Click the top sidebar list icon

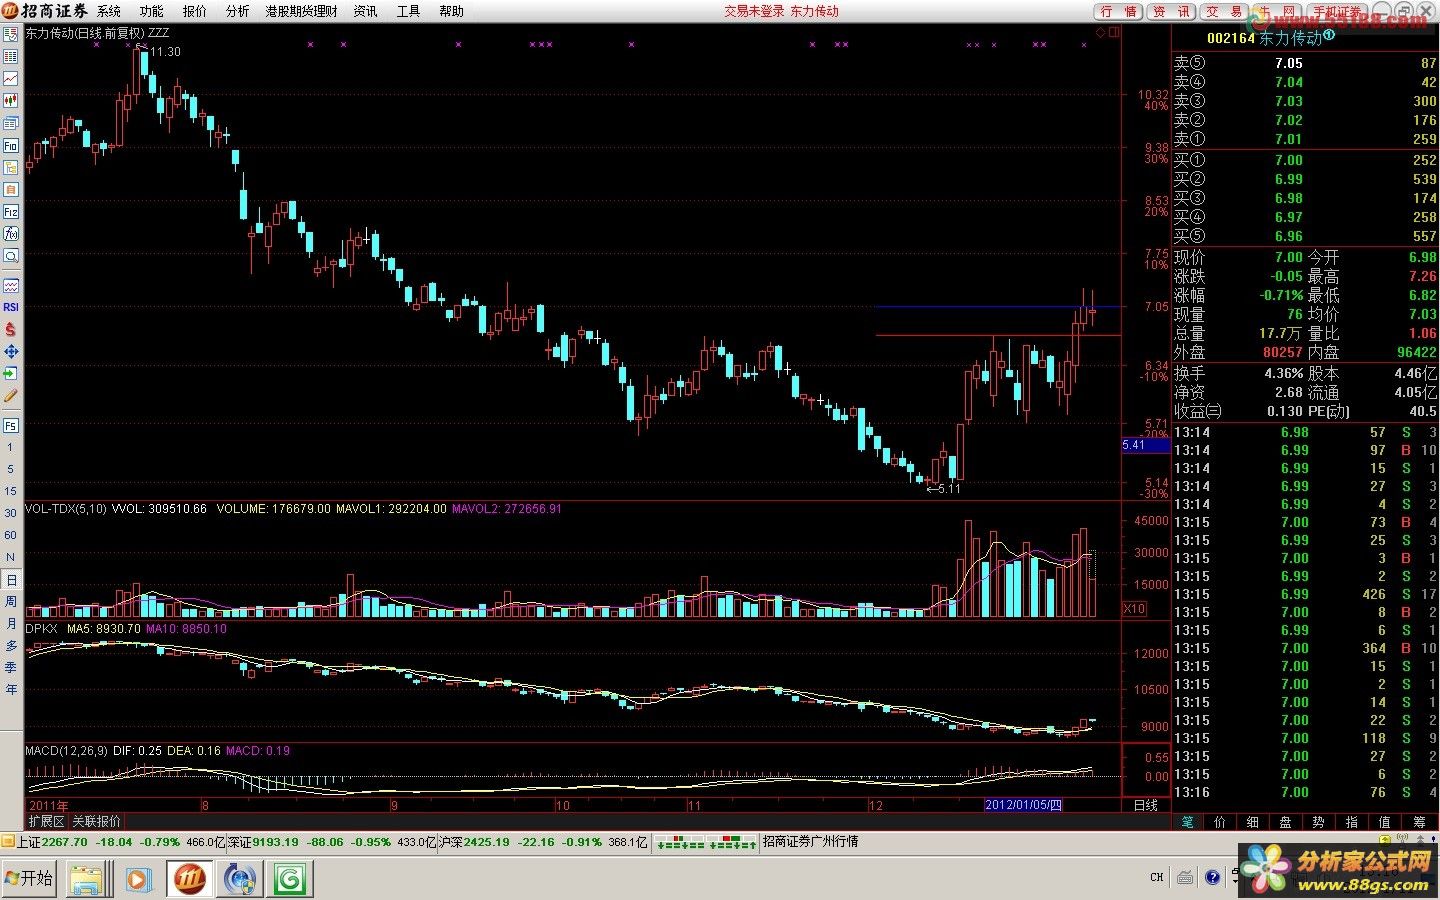(x=11, y=34)
